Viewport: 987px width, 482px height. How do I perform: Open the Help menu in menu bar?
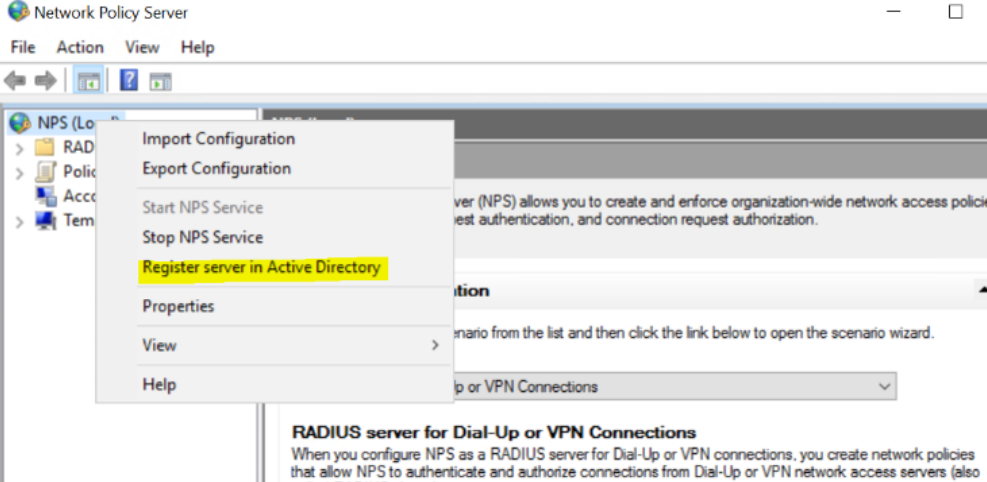pos(198,47)
